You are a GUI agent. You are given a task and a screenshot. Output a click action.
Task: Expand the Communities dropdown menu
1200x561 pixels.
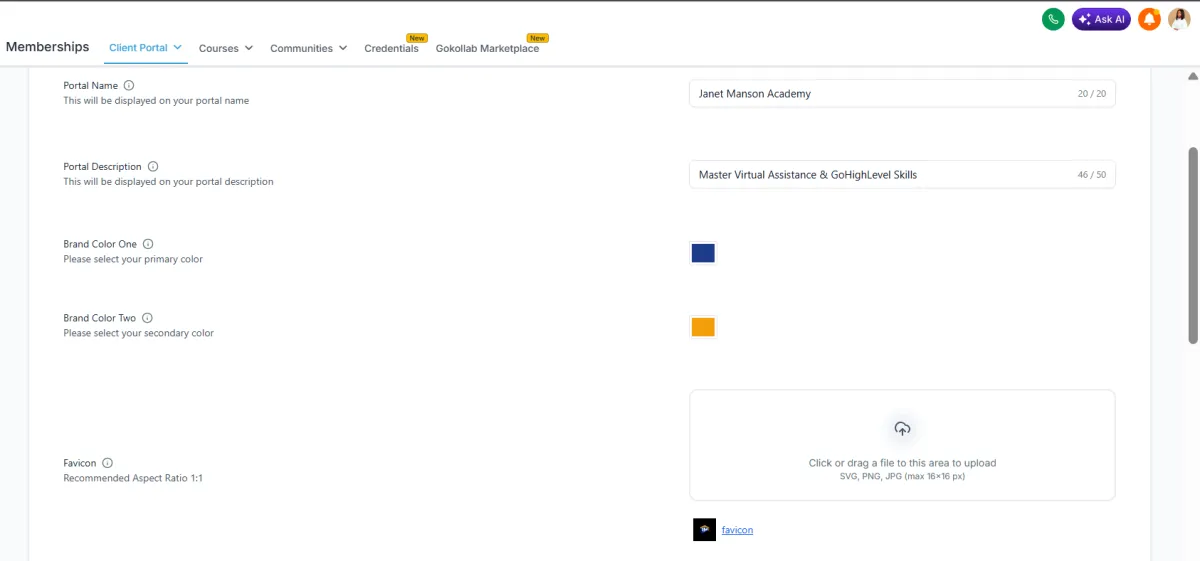[x=309, y=48]
